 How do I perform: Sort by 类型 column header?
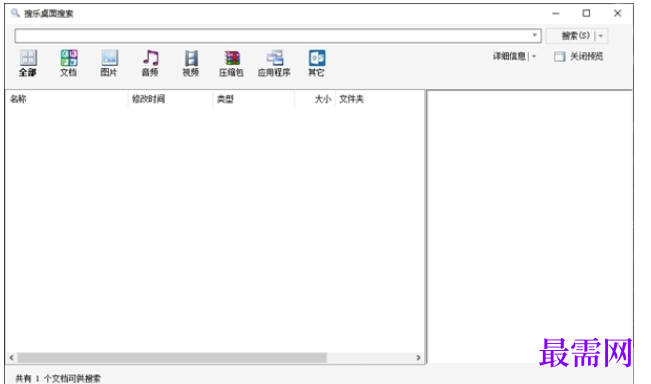(254, 99)
